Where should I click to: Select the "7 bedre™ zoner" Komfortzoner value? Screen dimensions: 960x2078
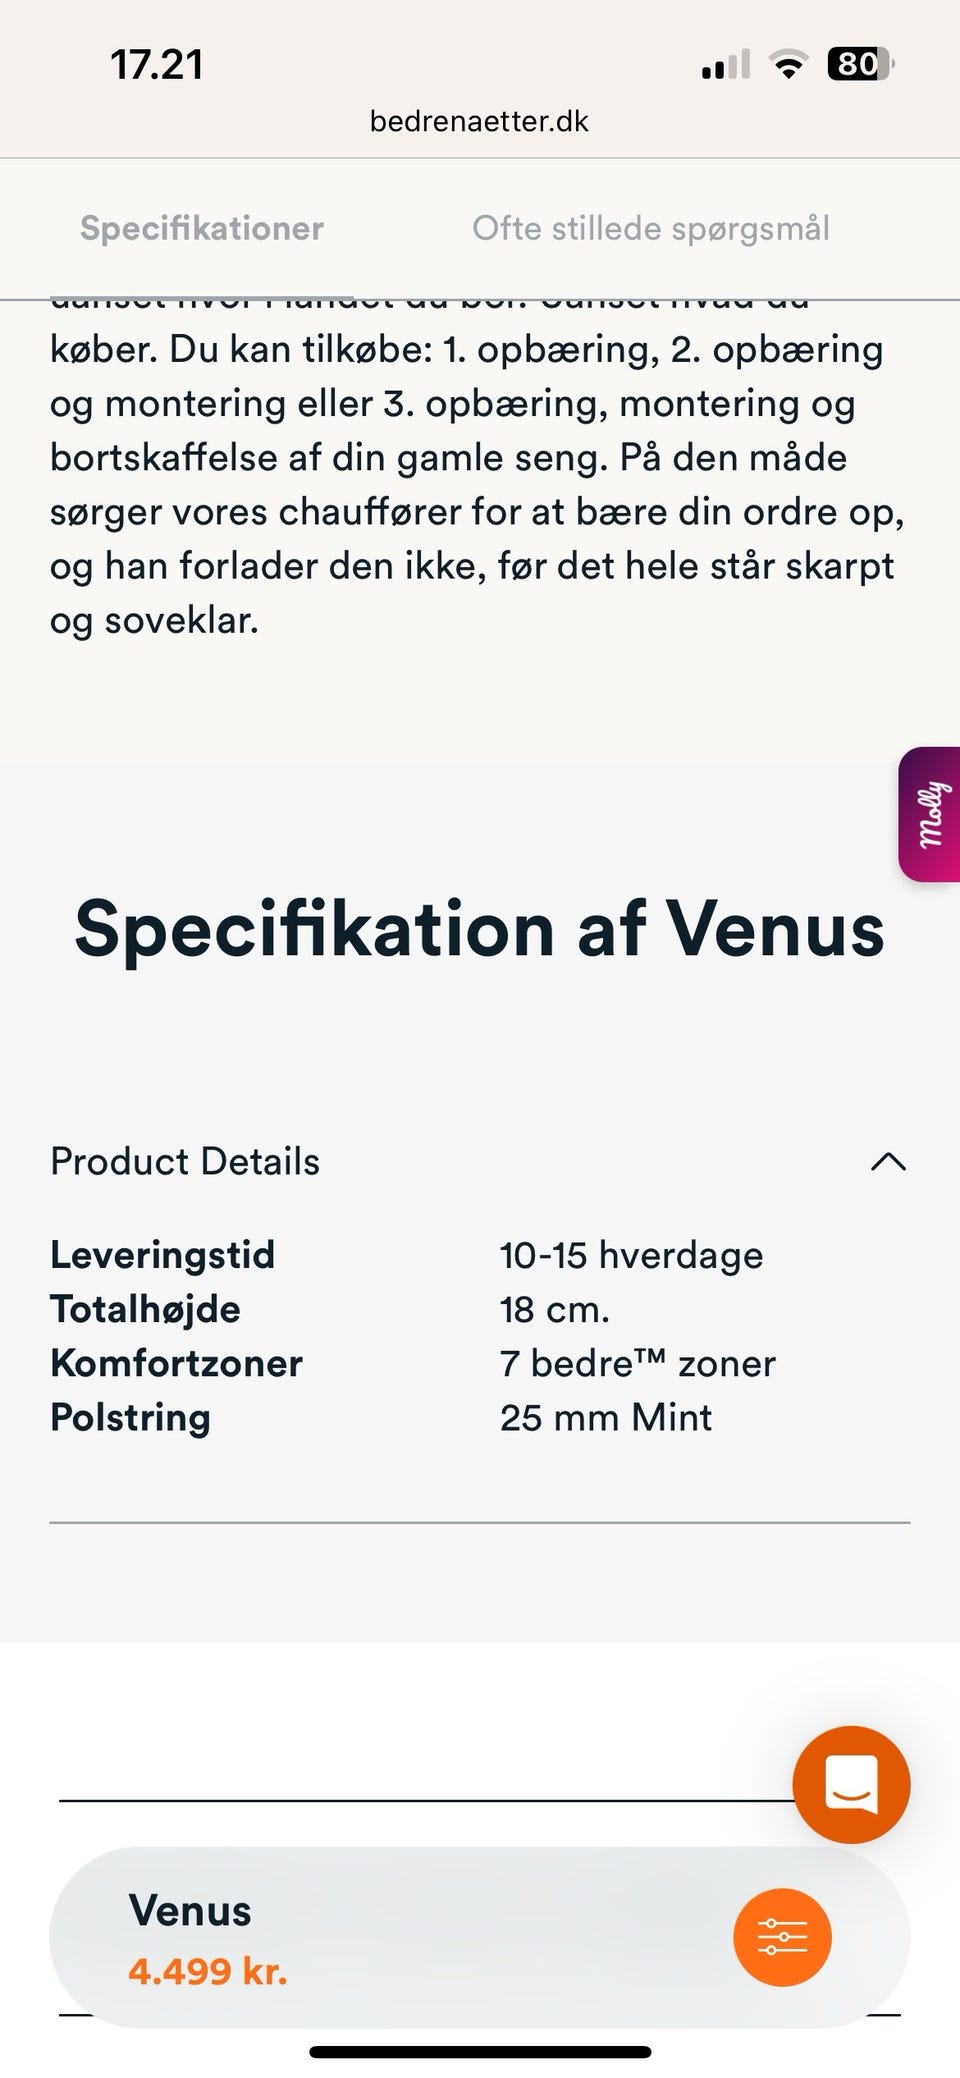(637, 1363)
